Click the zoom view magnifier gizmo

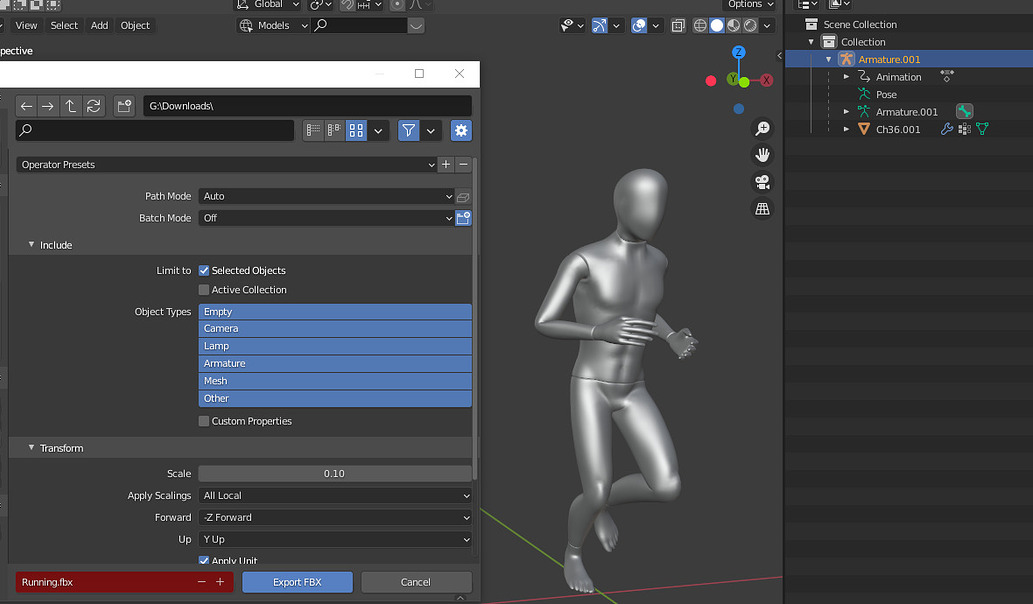tap(762, 128)
